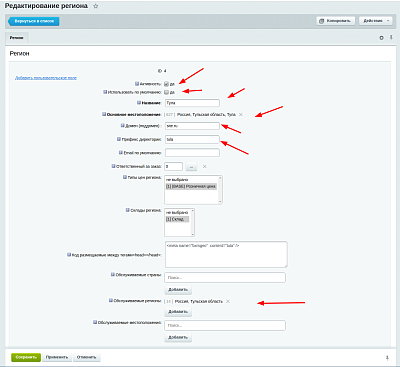Click the icon before Ответственный за заказ label
This screenshot has width=400, height=367.
pyautogui.click(x=113, y=166)
